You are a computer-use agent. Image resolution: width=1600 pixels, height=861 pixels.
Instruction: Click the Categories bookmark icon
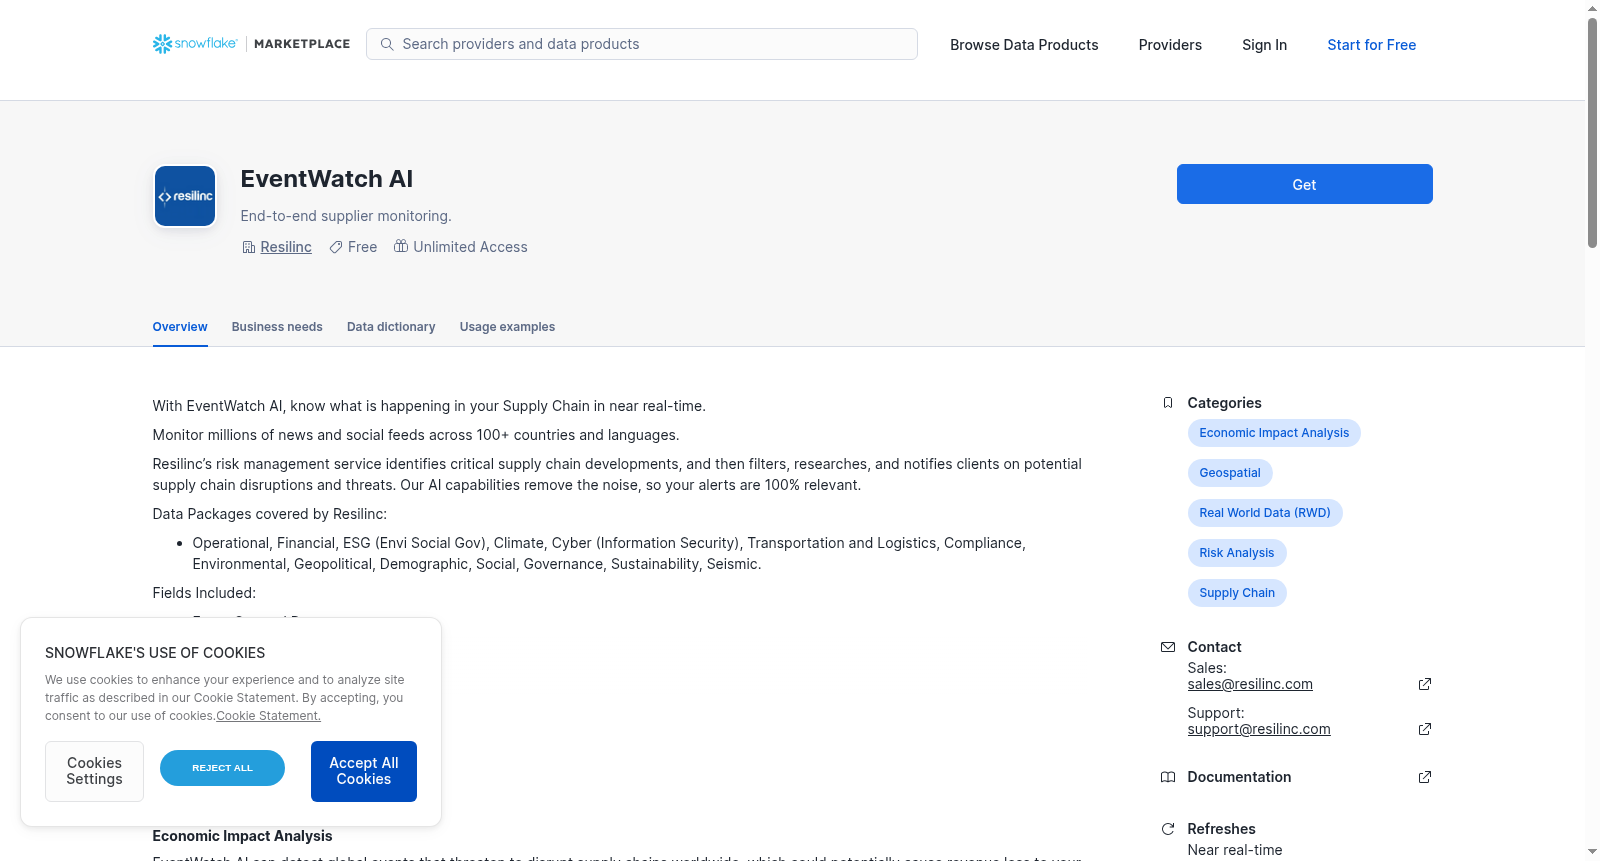[1168, 403]
